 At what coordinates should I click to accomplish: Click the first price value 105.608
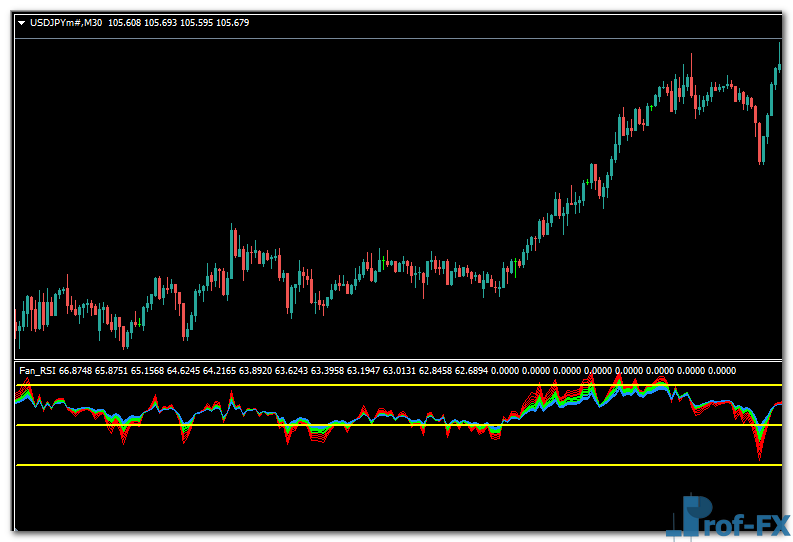(125, 22)
